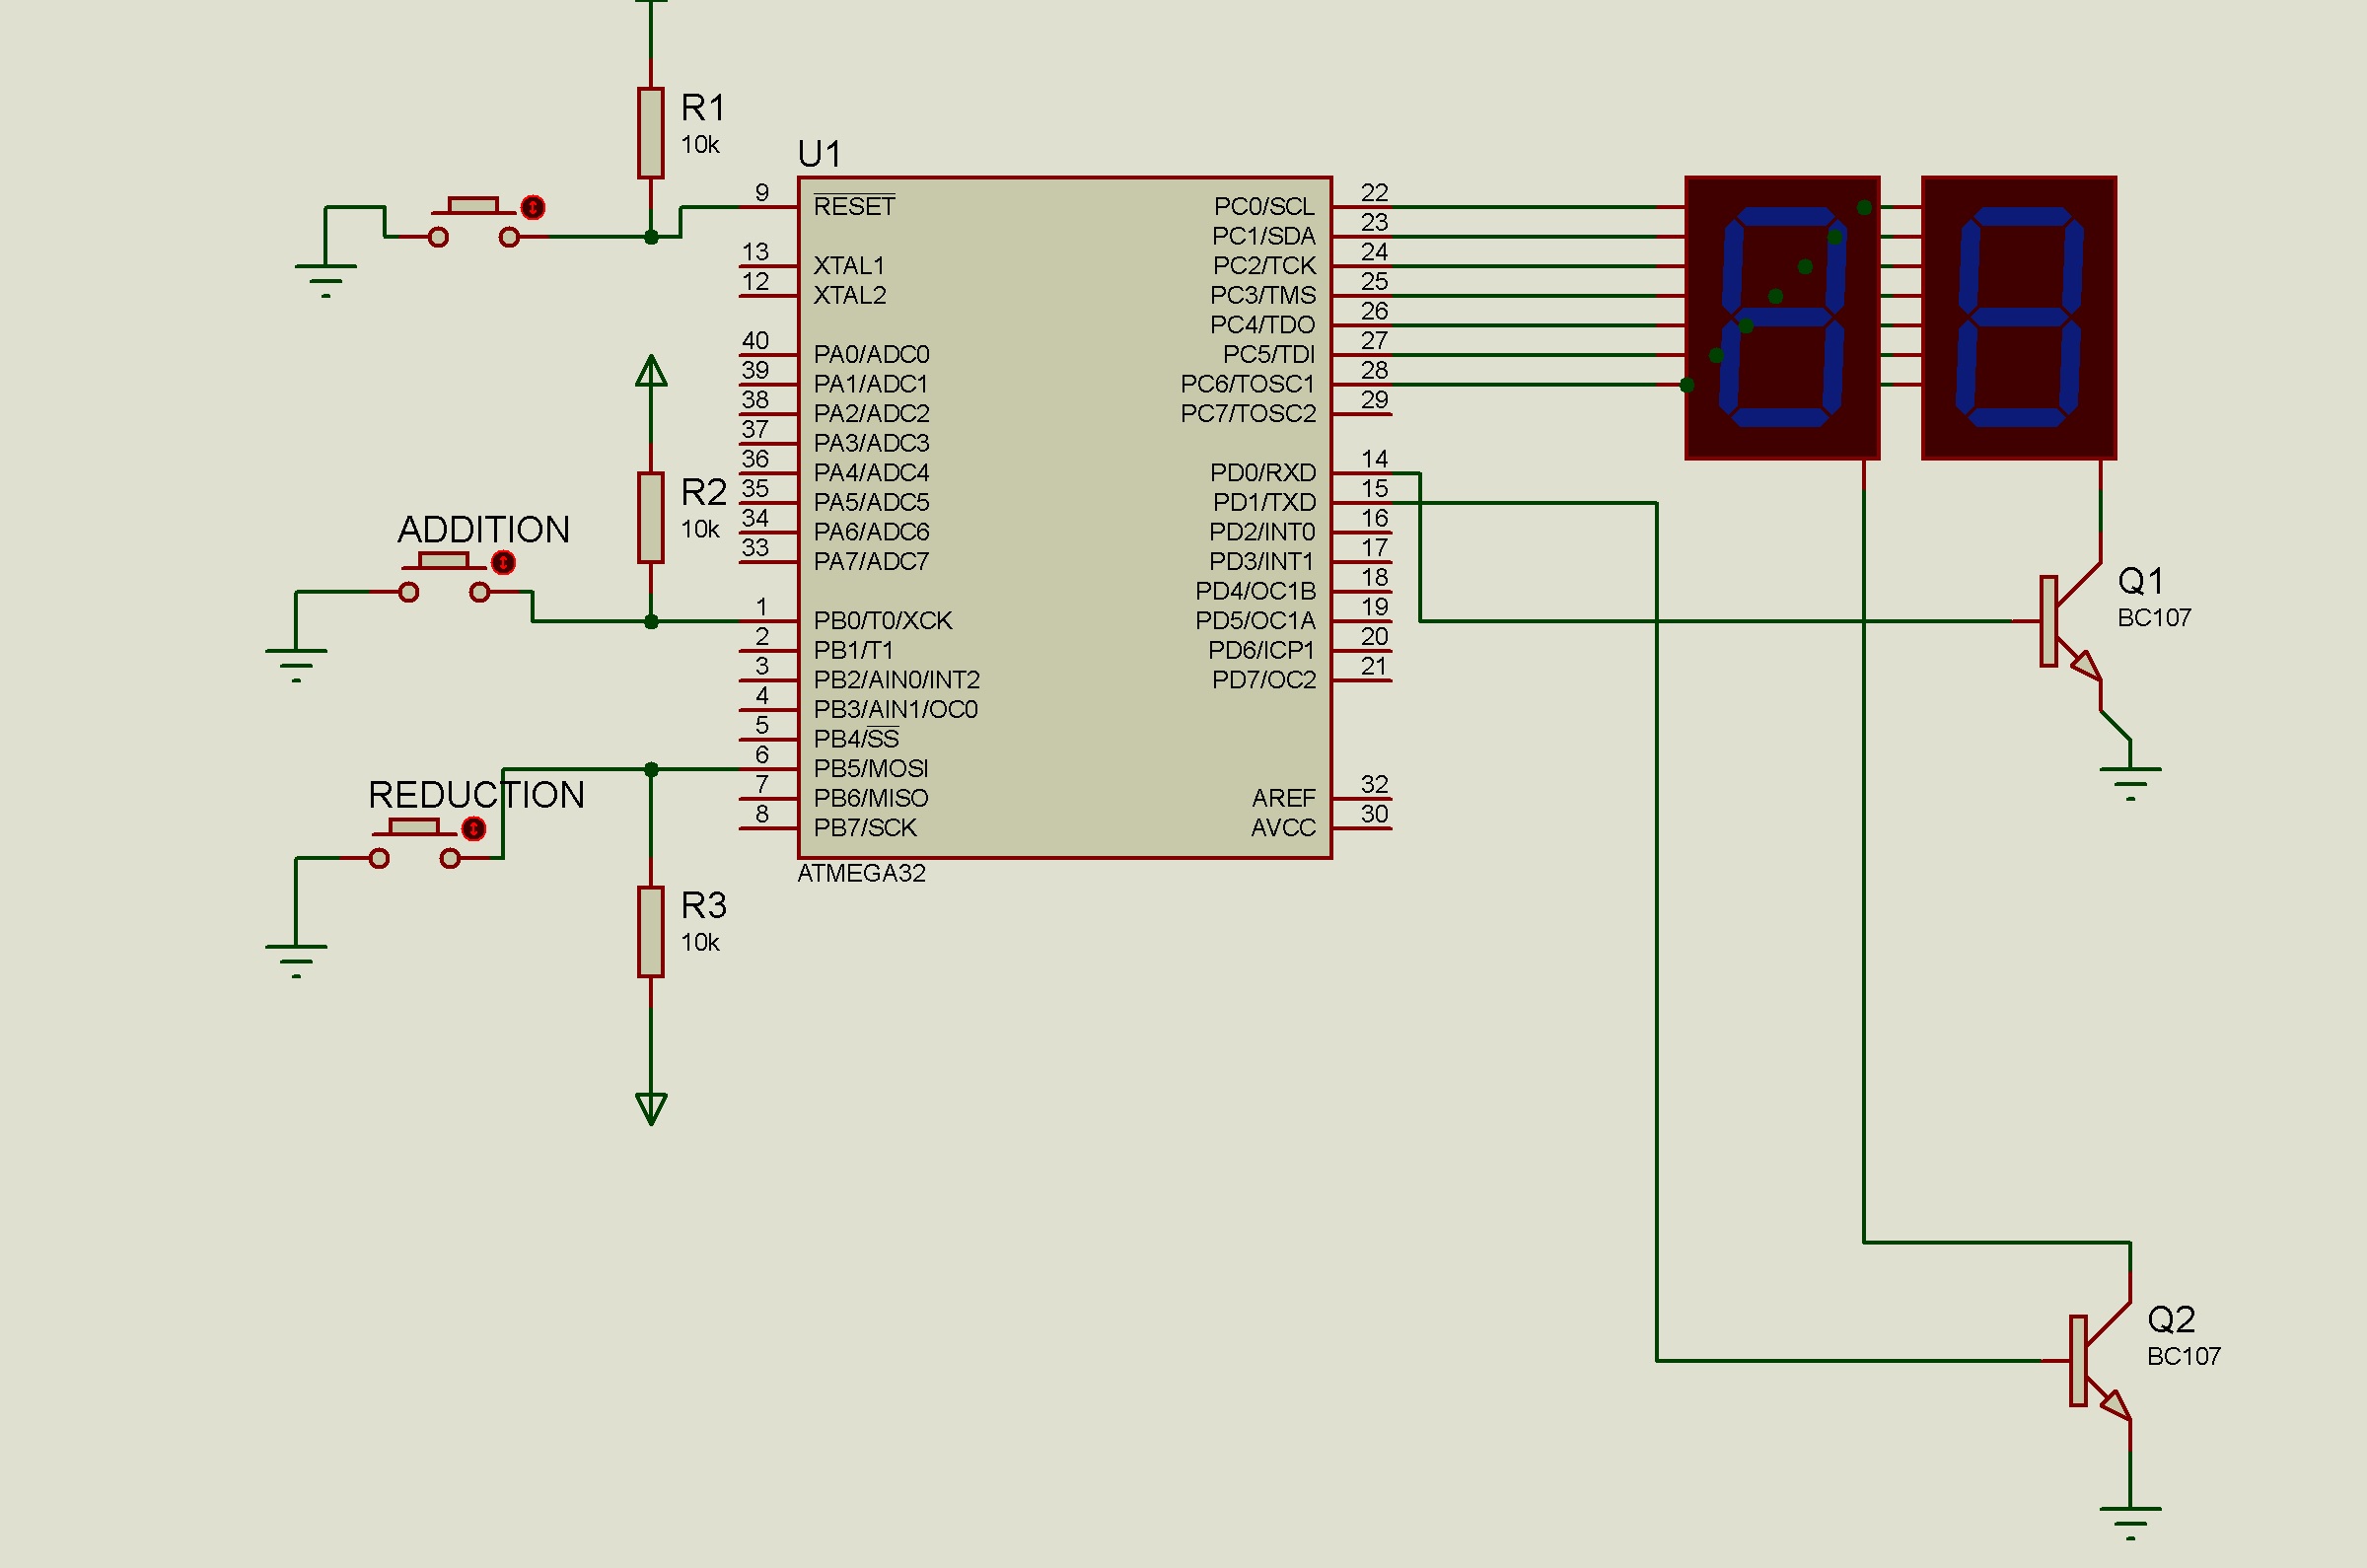The image size is (2367, 1568).
Task: Click the right seven-segment display
Action: [2018, 318]
